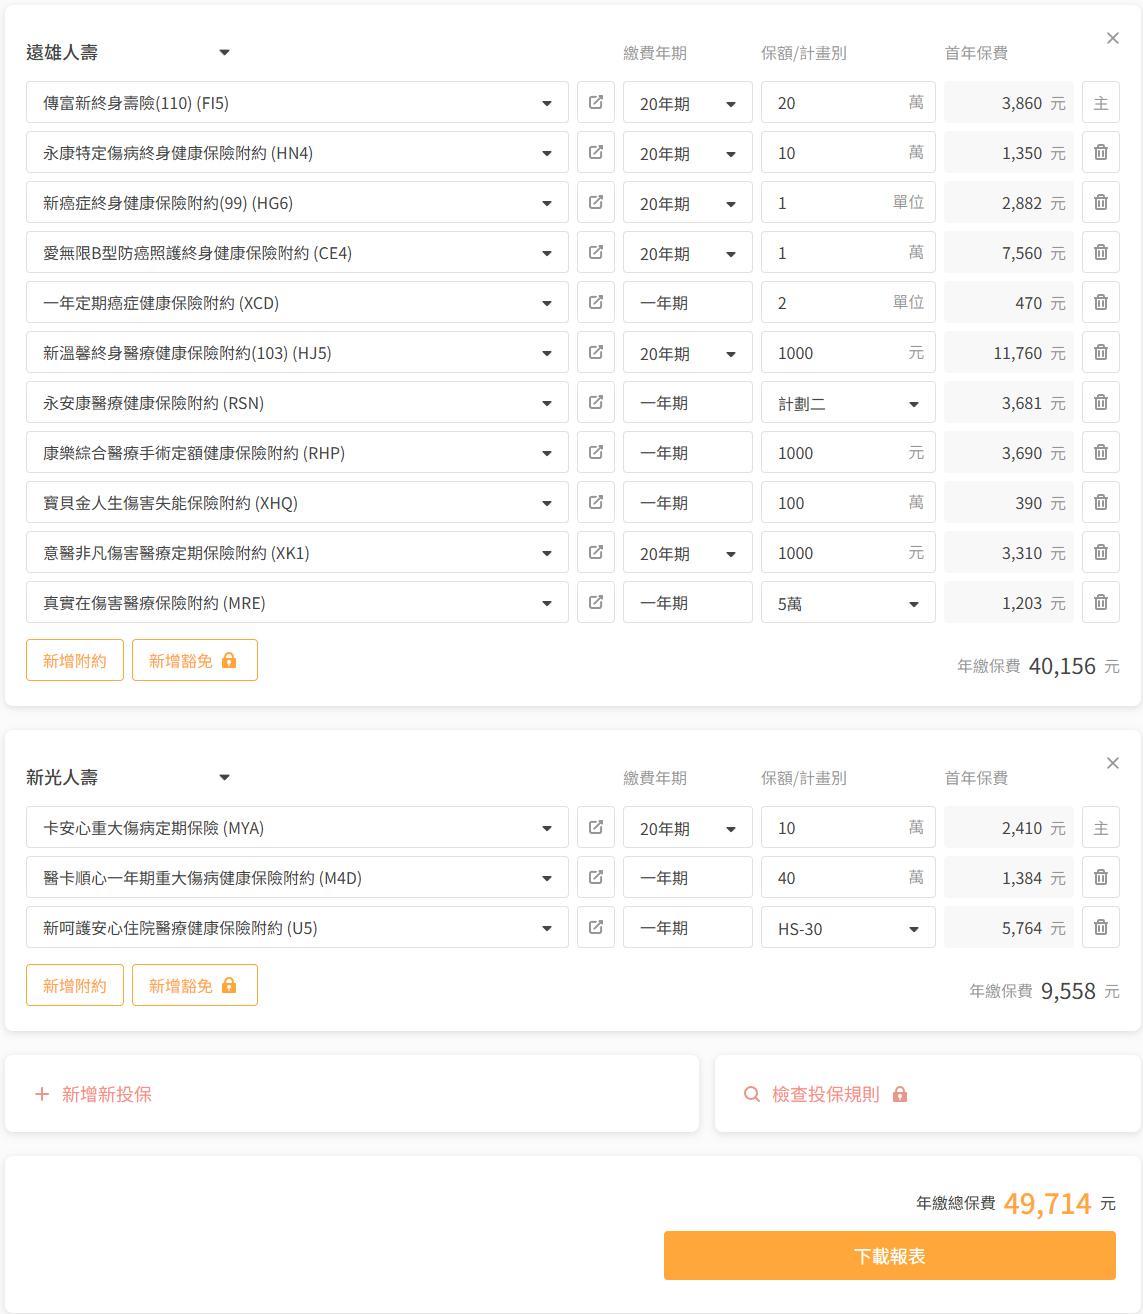Add a new policy with 新增新投保

(x=352, y=1094)
